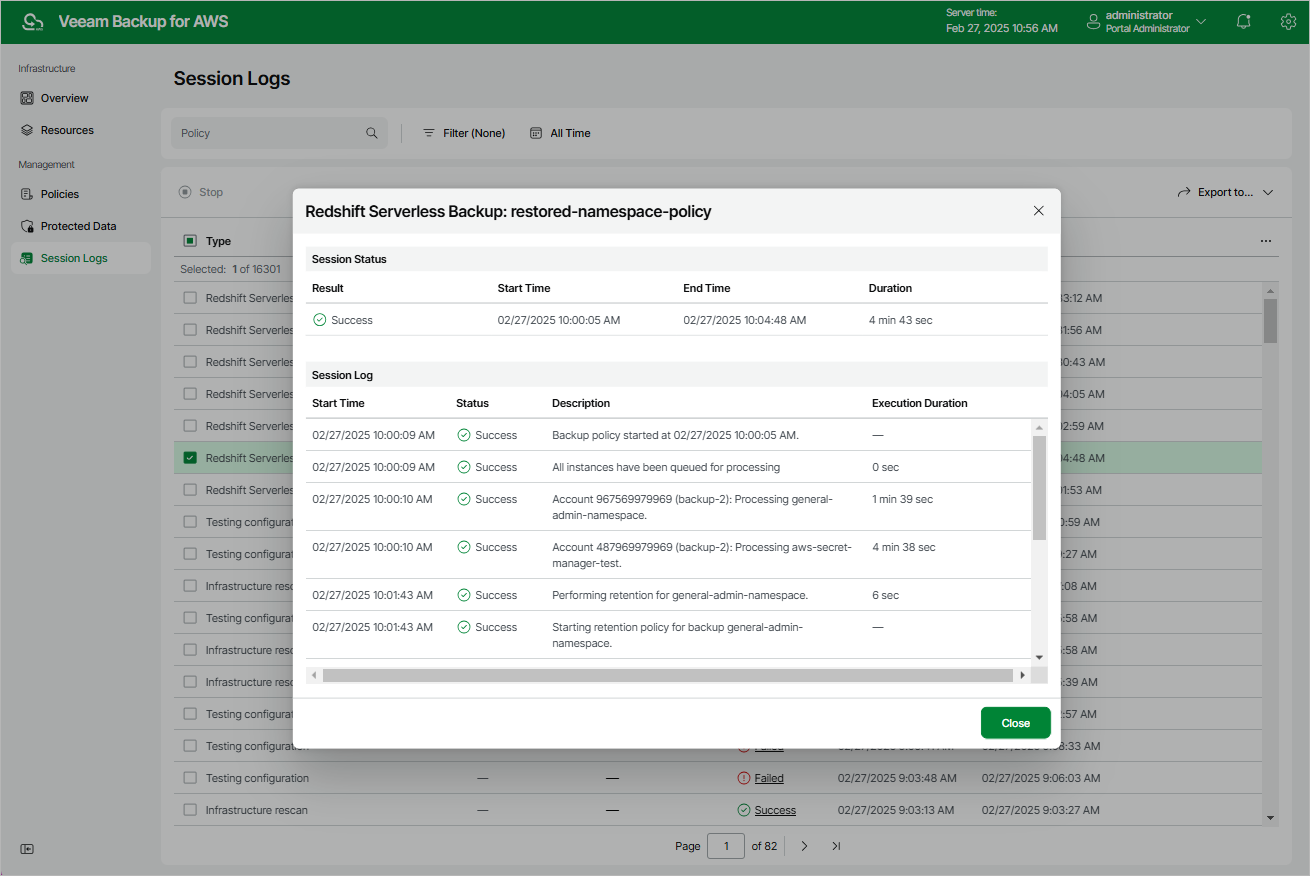
Task: Click 'Selected: 1 of 16301' text
Action: (230, 269)
